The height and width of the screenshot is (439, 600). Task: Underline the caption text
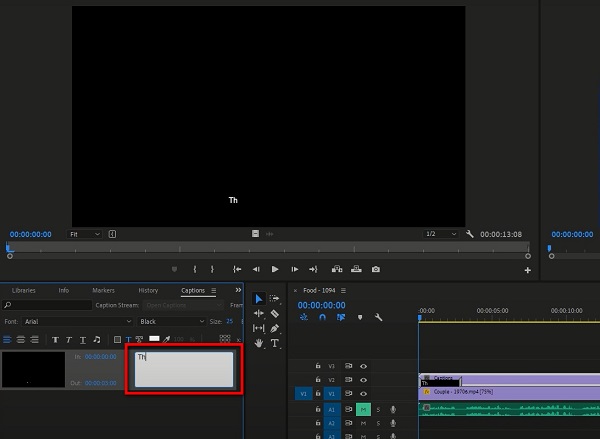(x=83, y=339)
